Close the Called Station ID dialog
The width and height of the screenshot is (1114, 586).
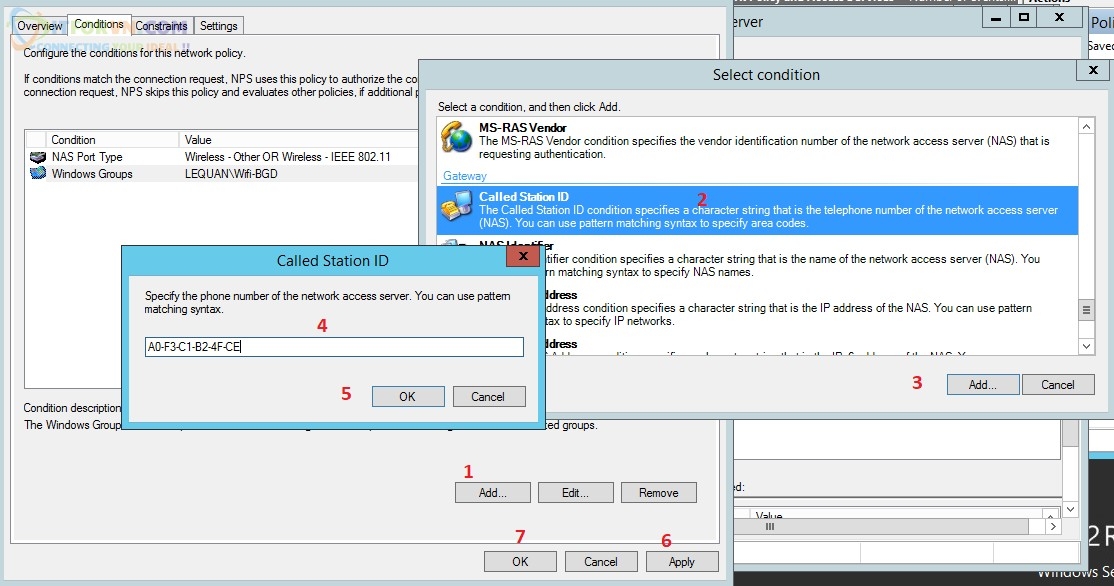522,257
